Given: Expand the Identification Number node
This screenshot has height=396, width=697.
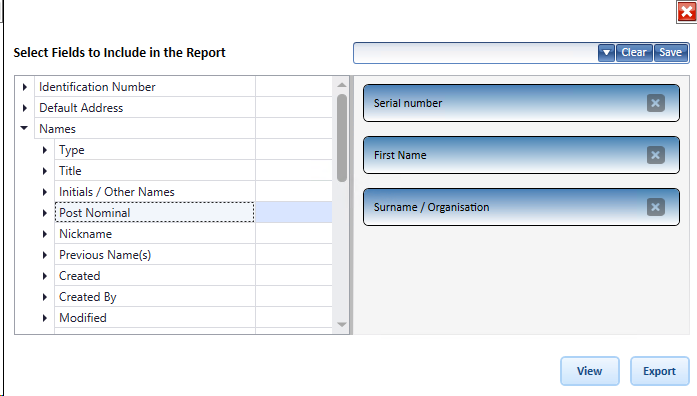Looking at the screenshot, I should 25,87.
